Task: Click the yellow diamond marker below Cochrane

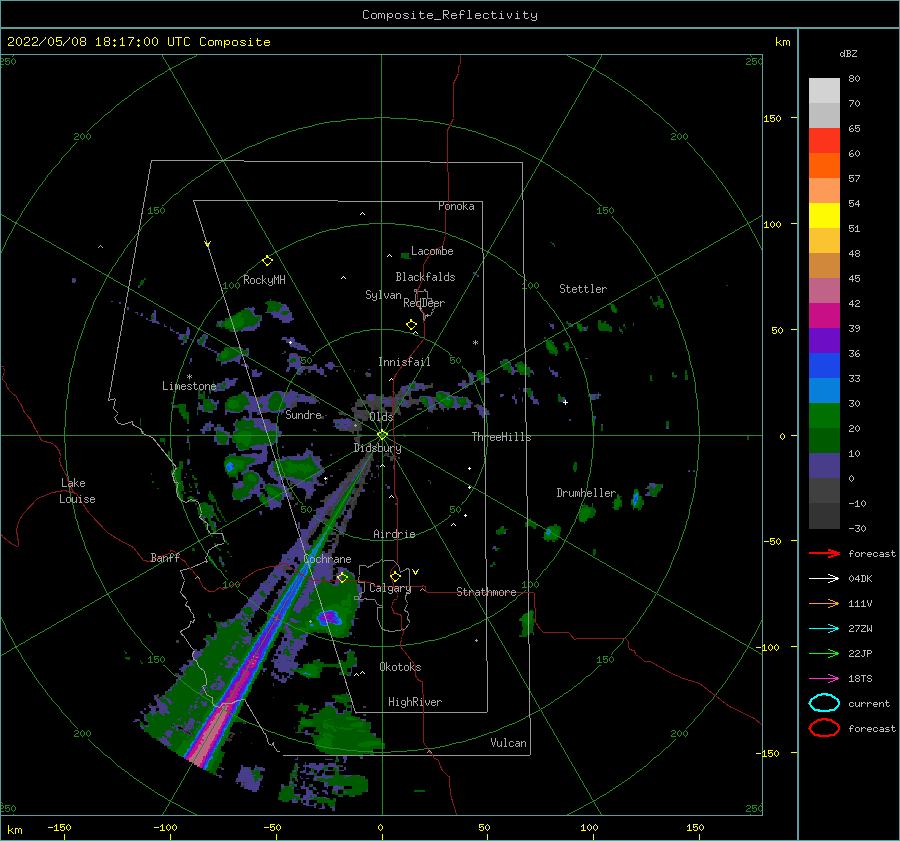Action: pyautogui.click(x=343, y=577)
